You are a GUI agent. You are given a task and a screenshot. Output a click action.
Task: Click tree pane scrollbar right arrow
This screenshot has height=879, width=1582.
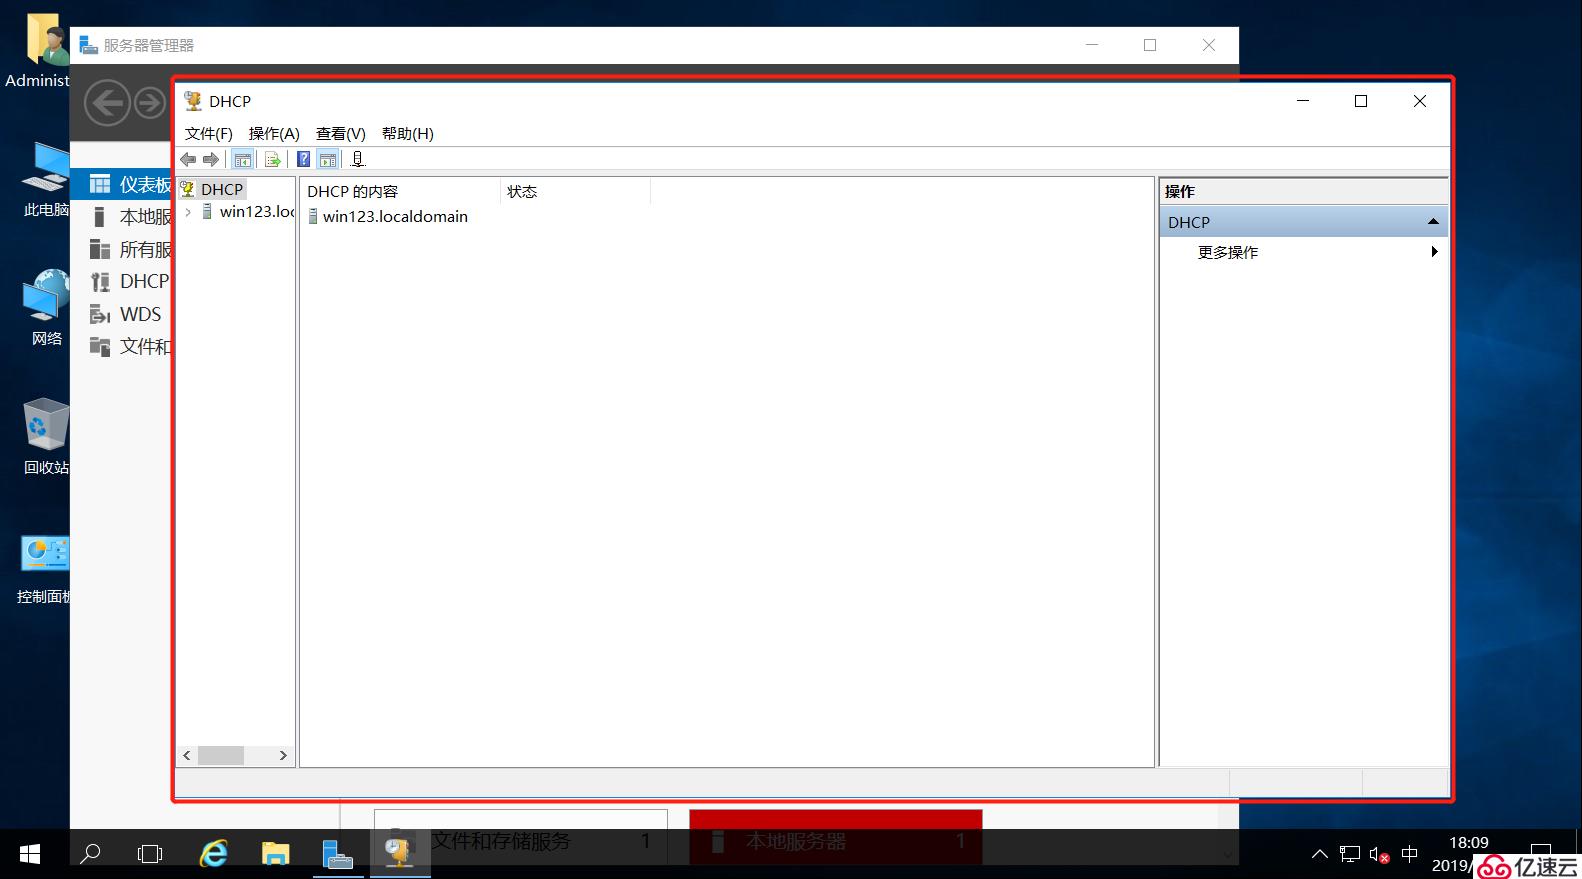pyautogui.click(x=283, y=755)
